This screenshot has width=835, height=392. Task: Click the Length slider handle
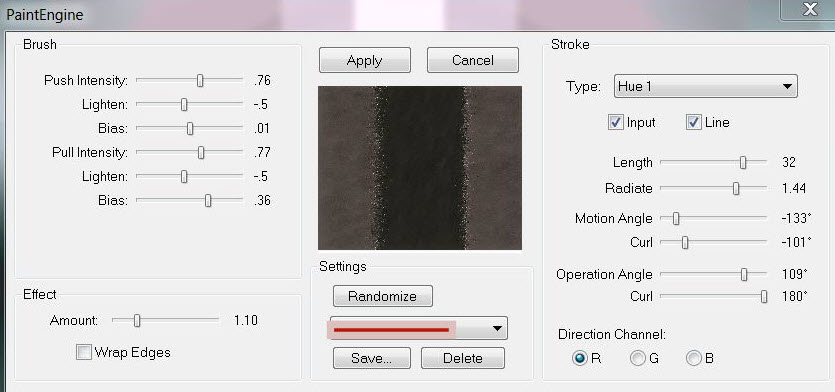point(743,162)
